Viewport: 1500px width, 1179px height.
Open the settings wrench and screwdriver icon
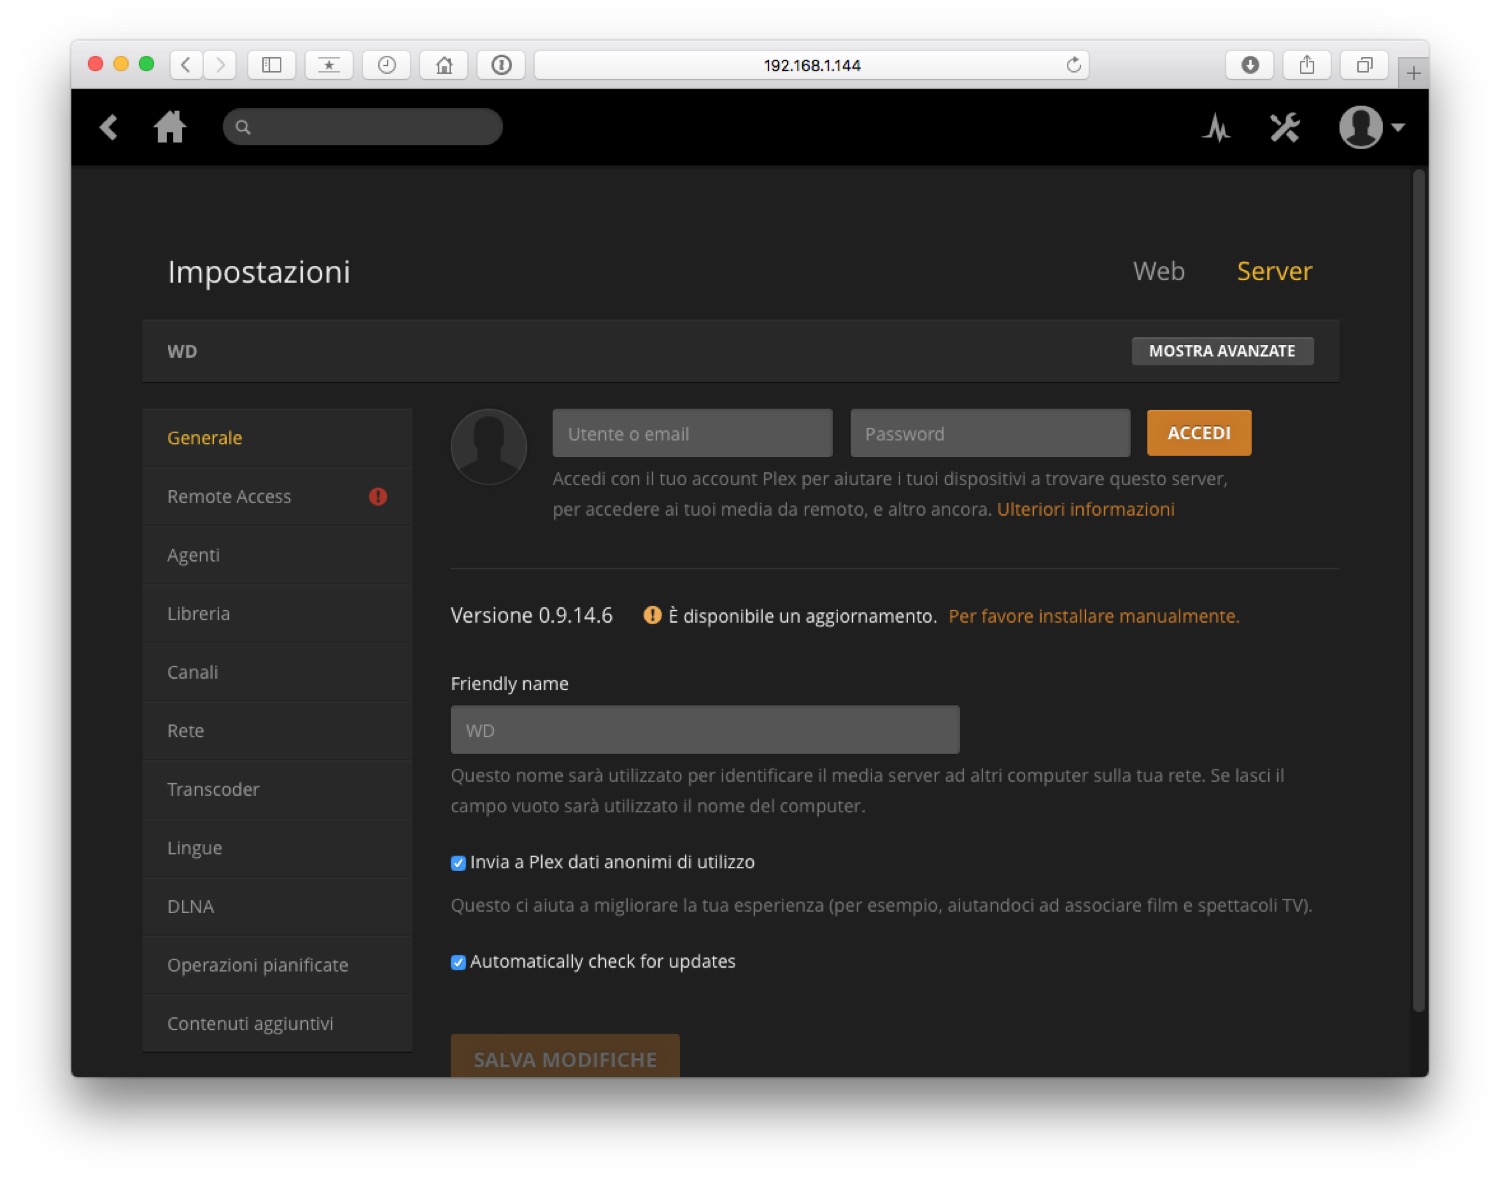pos(1285,128)
